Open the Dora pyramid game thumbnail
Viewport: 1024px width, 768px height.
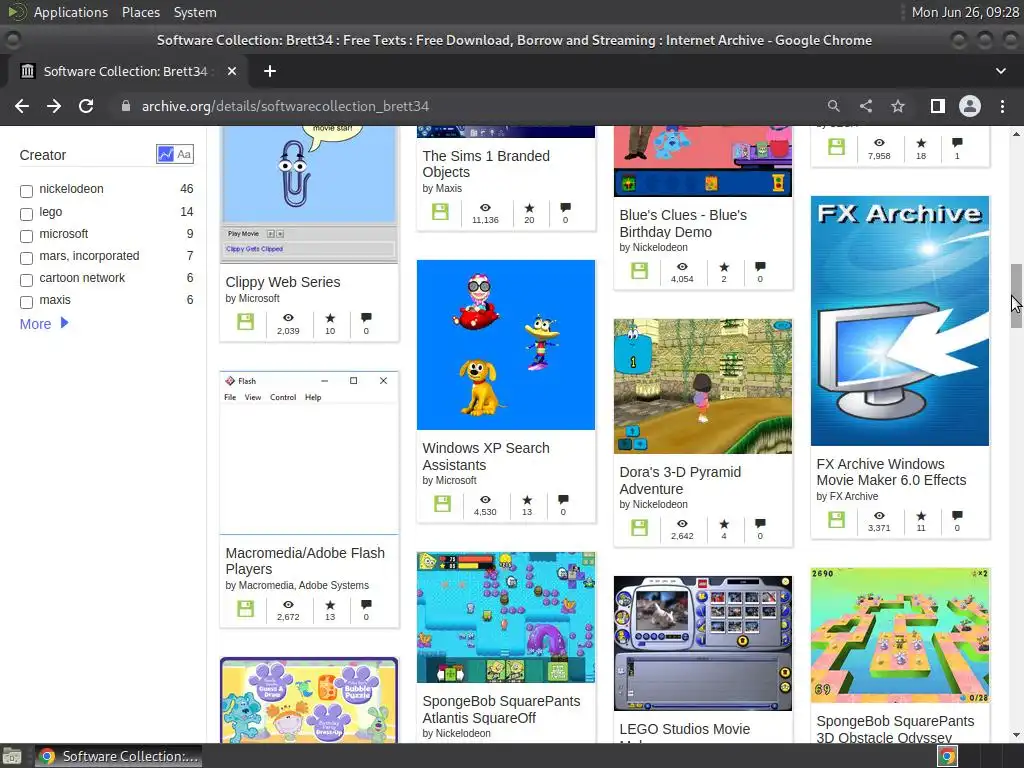point(703,386)
